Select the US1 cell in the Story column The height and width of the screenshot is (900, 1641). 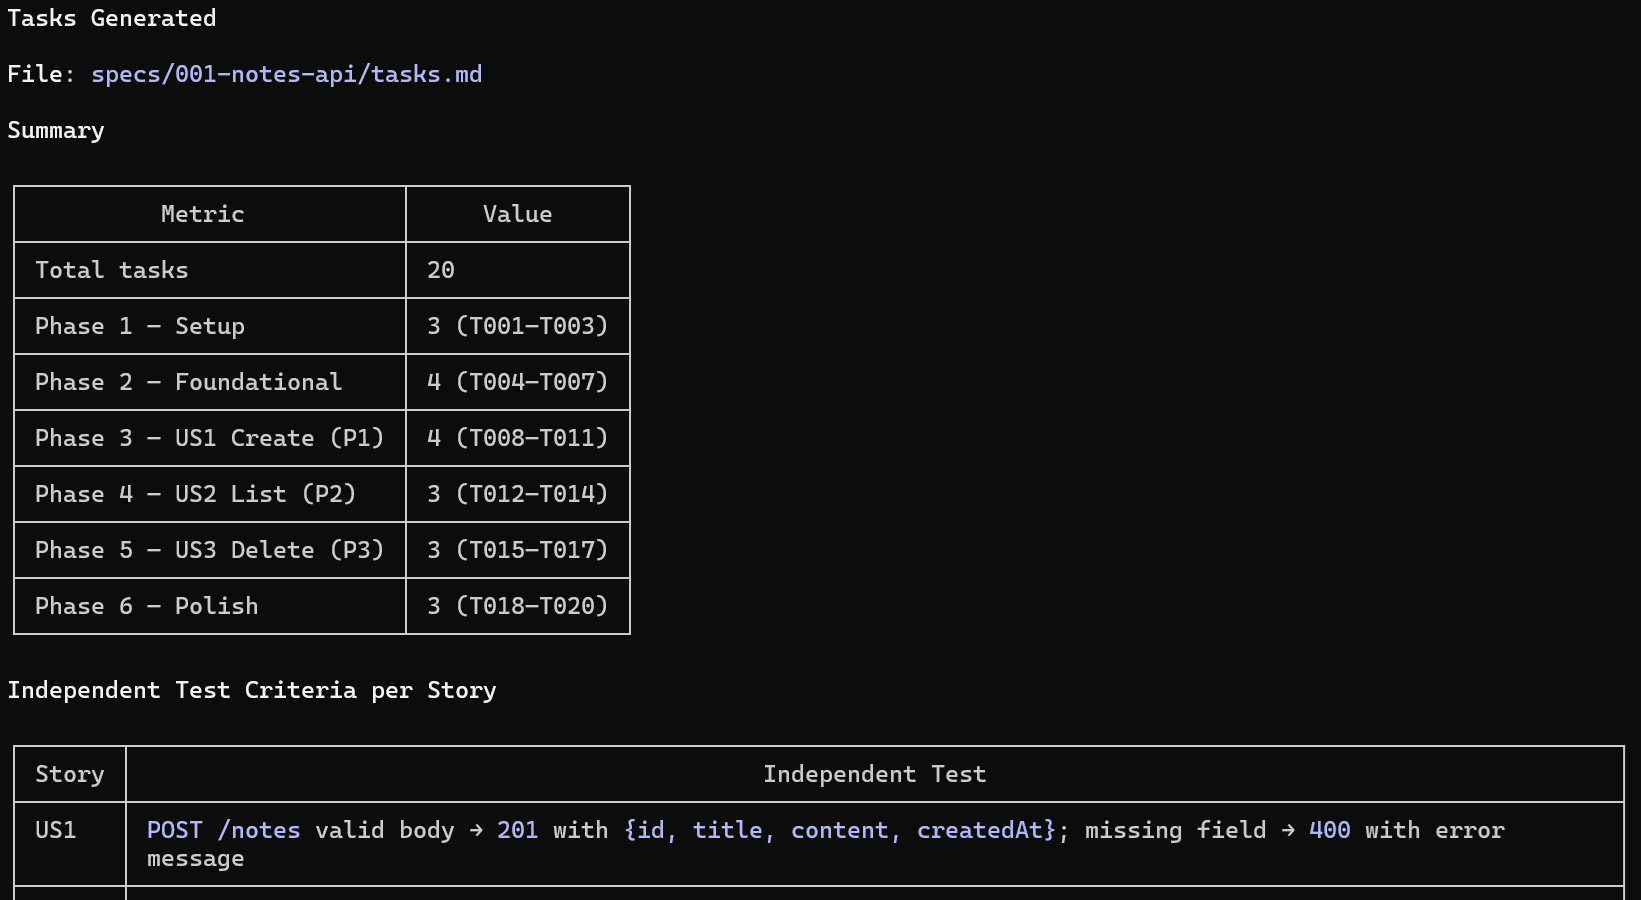pos(53,829)
